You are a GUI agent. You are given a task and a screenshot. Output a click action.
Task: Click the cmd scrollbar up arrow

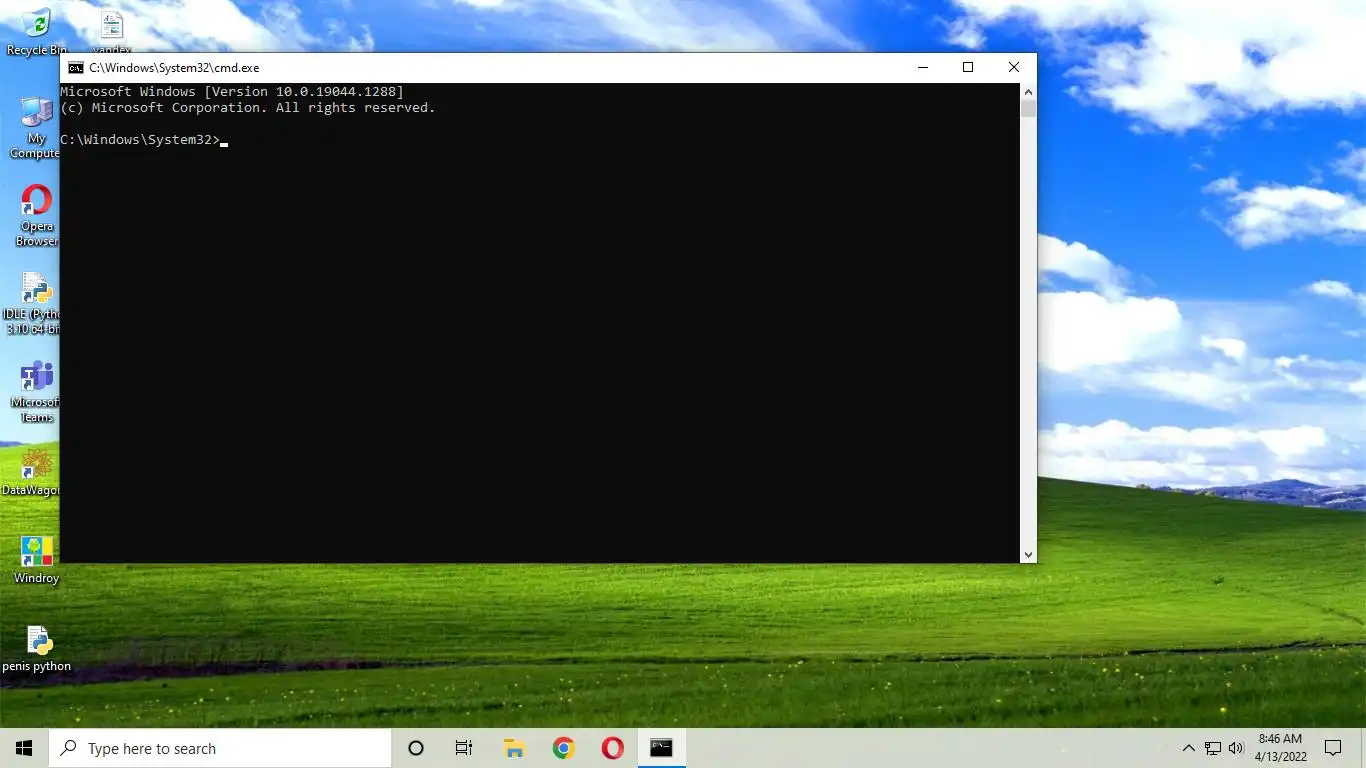(1028, 92)
